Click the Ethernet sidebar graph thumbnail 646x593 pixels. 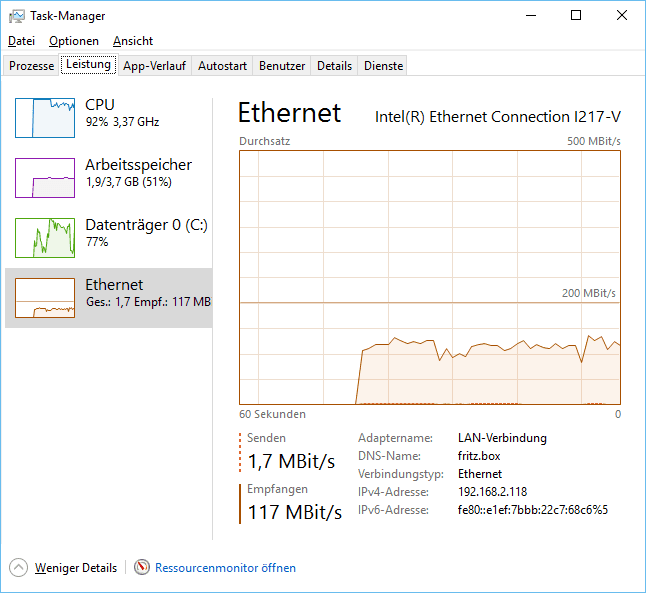[45, 298]
